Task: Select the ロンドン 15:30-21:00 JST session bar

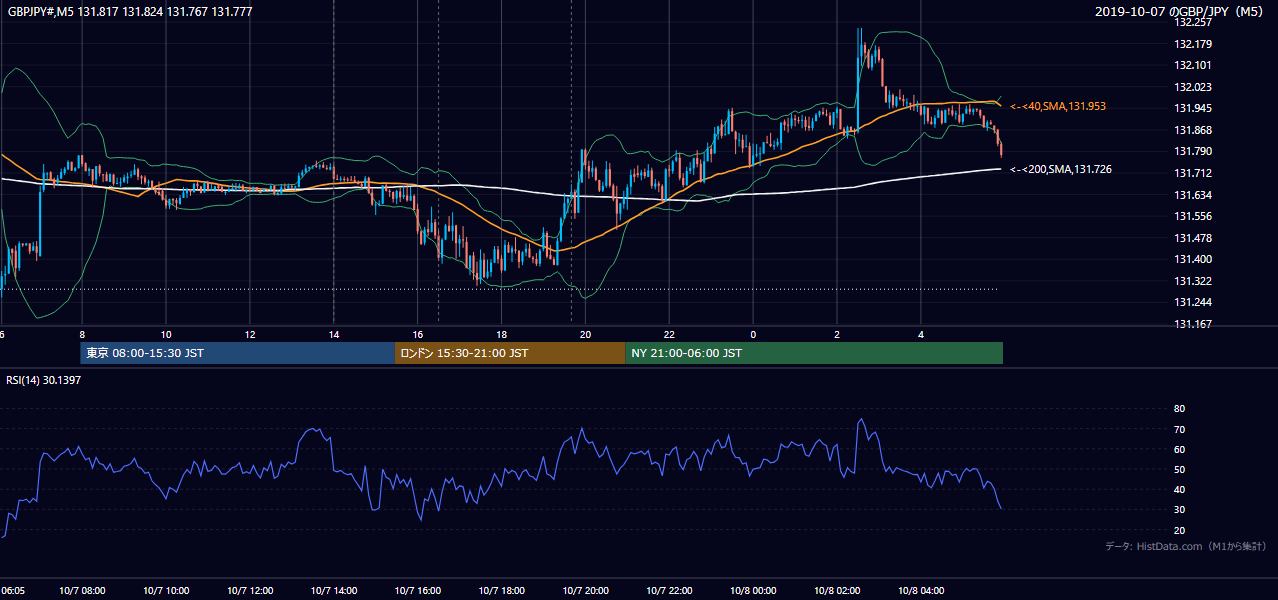Action: click(x=510, y=353)
